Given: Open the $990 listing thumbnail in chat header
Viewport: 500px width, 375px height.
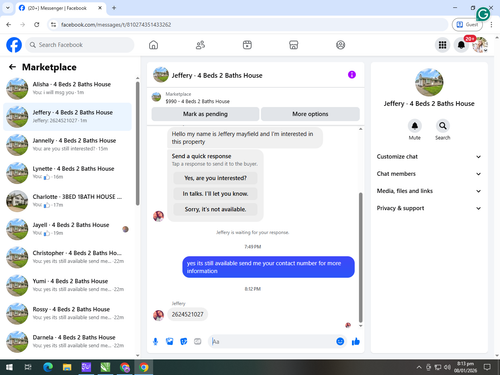Looking at the screenshot, I should pos(156,97).
